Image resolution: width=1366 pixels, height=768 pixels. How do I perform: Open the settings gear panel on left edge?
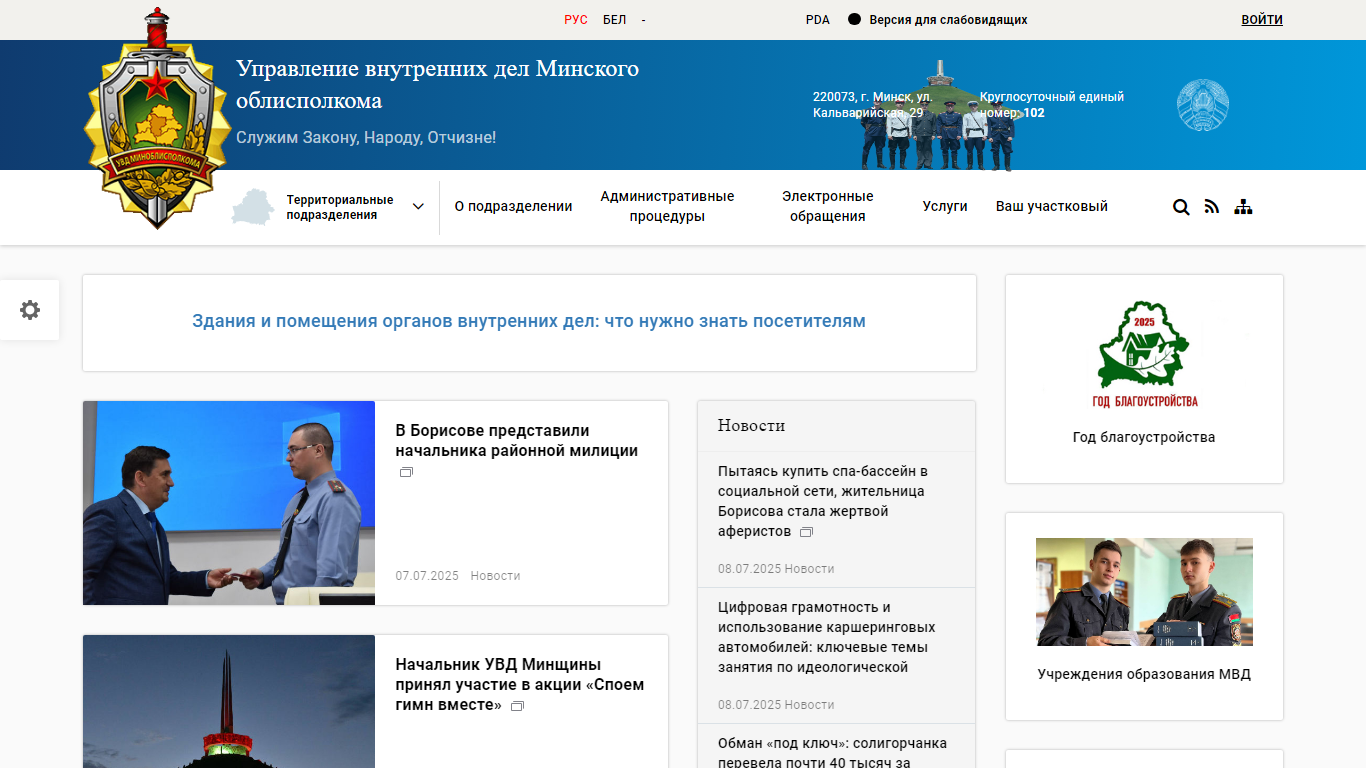click(30, 310)
